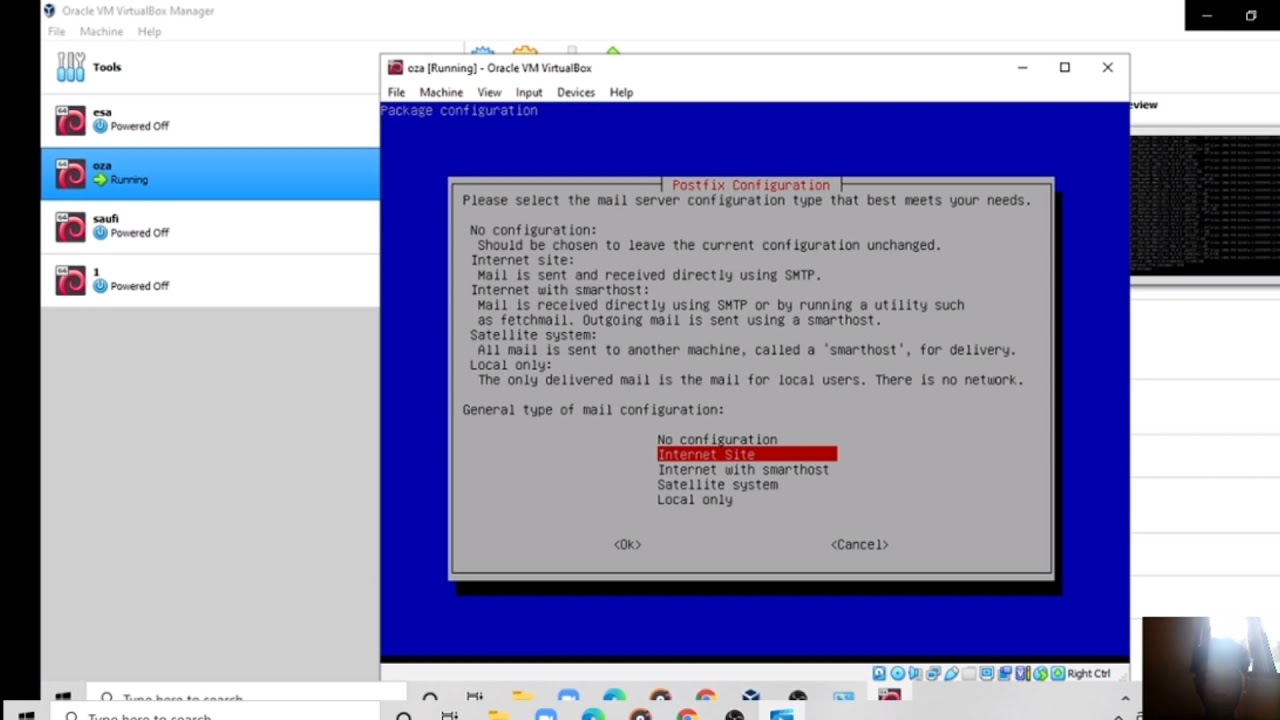1280x720 pixels.
Task: Choose Internet with smarthost option
Action: pyautogui.click(x=743, y=469)
